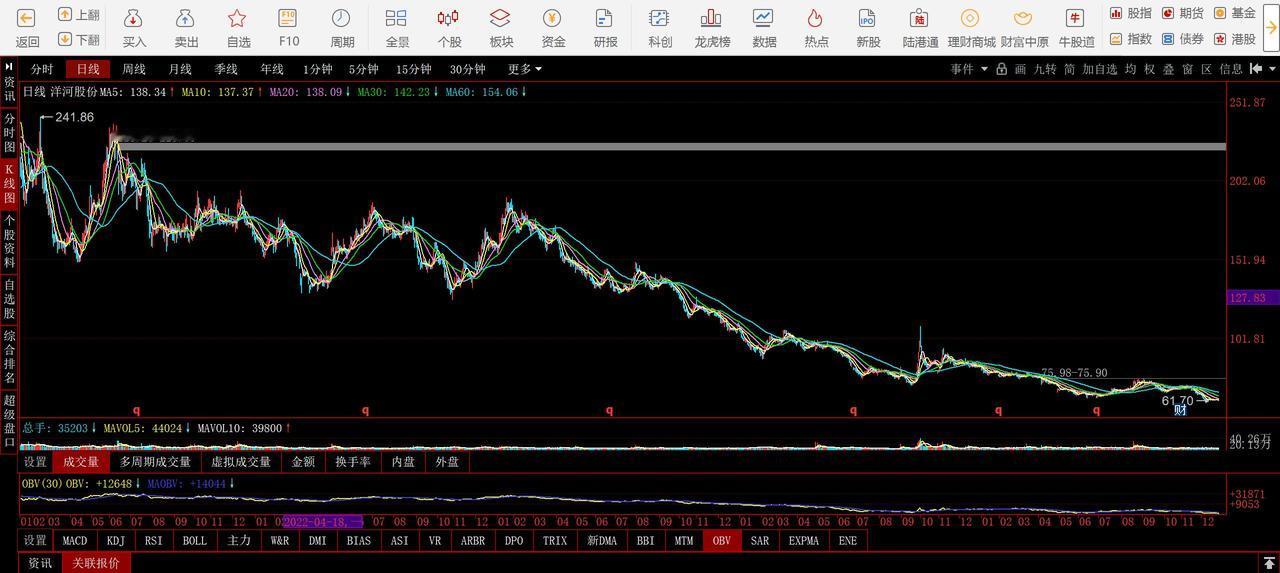Image resolution: width=1280 pixels, height=573 pixels.
Task: Open the 板块 sectors icon
Action: 501,18
